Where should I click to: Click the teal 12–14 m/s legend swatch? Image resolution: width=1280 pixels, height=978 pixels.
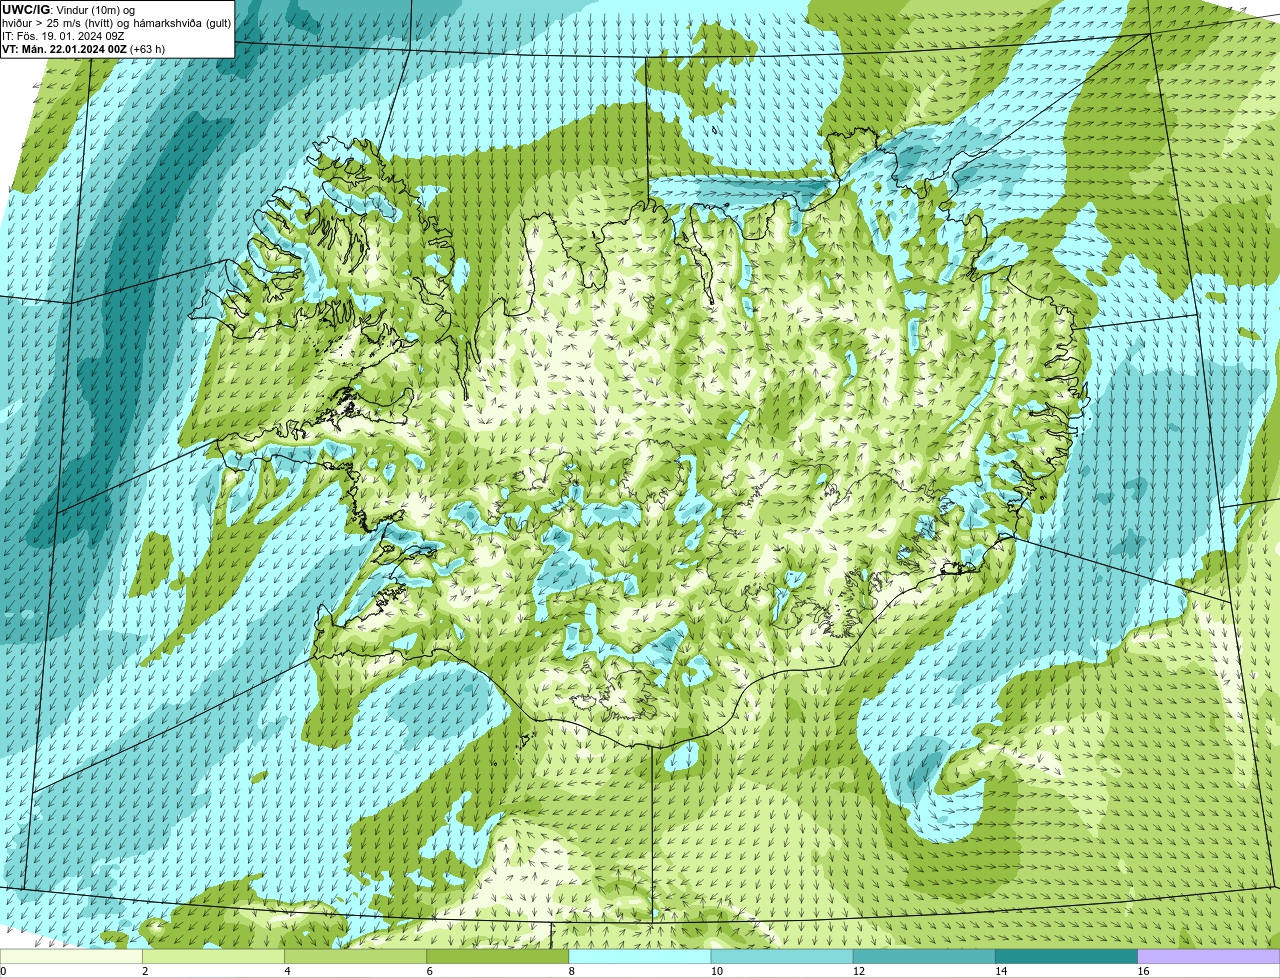924,957
